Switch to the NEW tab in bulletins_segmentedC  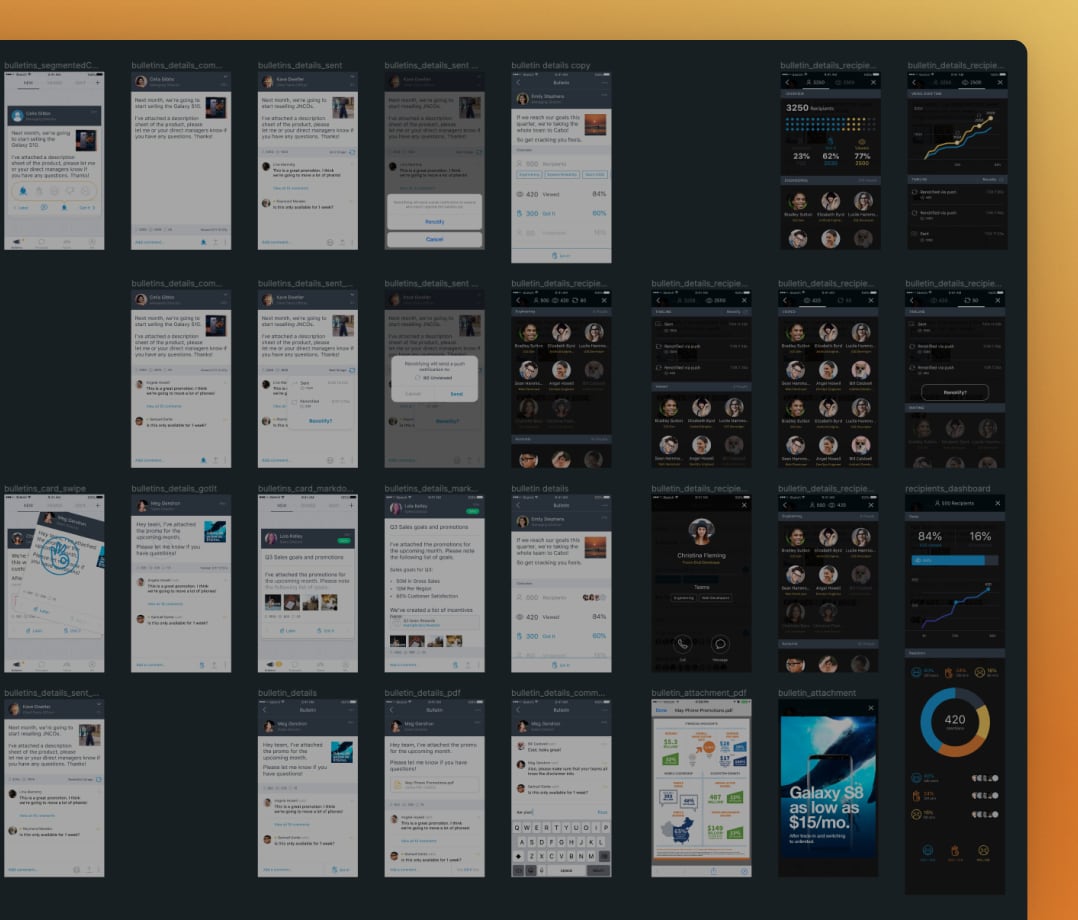[28, 83]
